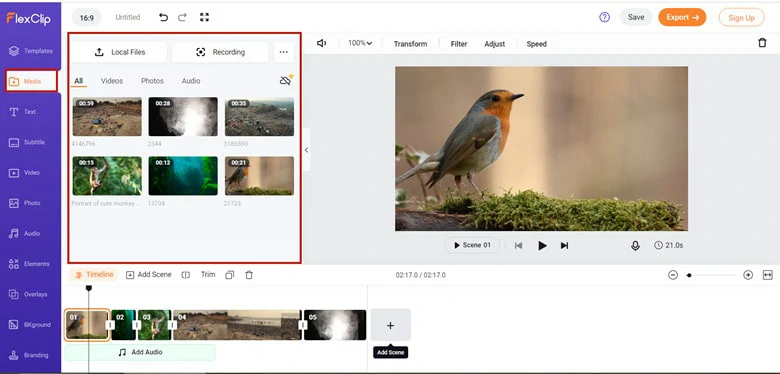780x374 pixels.
Task: Click the Save button
Action: (x=636, y=17)
